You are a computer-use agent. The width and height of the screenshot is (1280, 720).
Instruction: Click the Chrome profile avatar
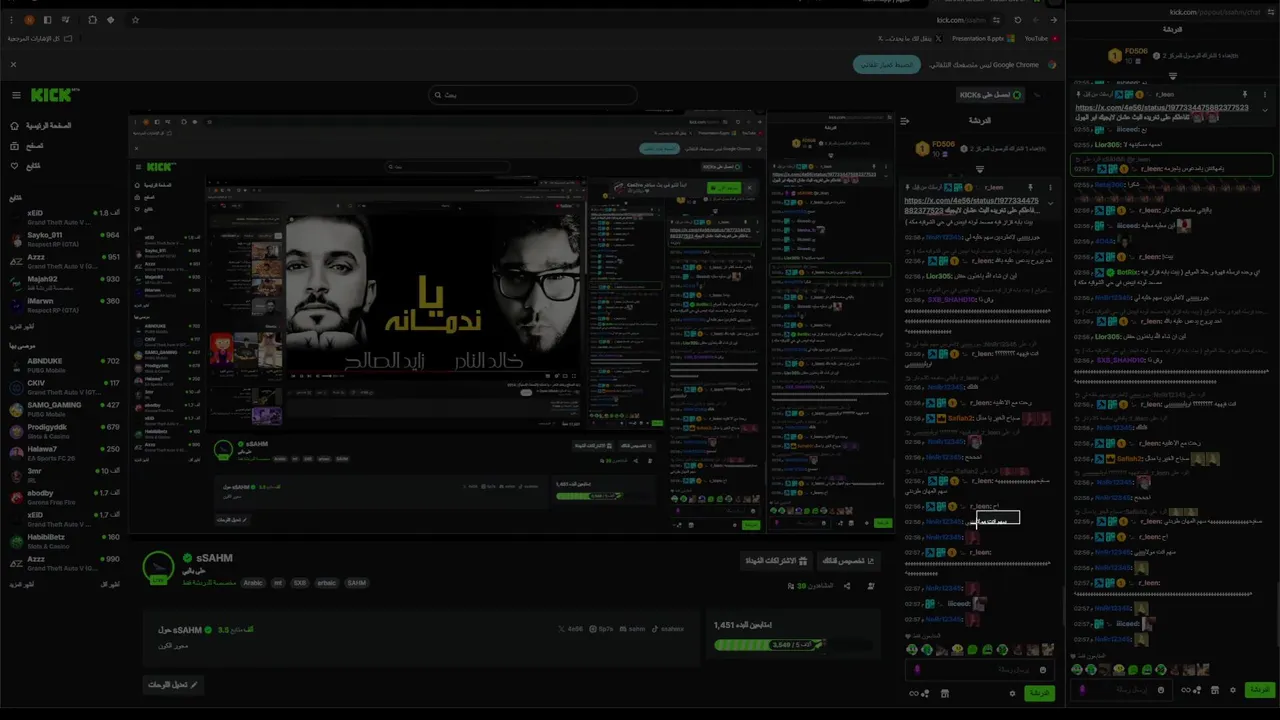pos(29,20)
